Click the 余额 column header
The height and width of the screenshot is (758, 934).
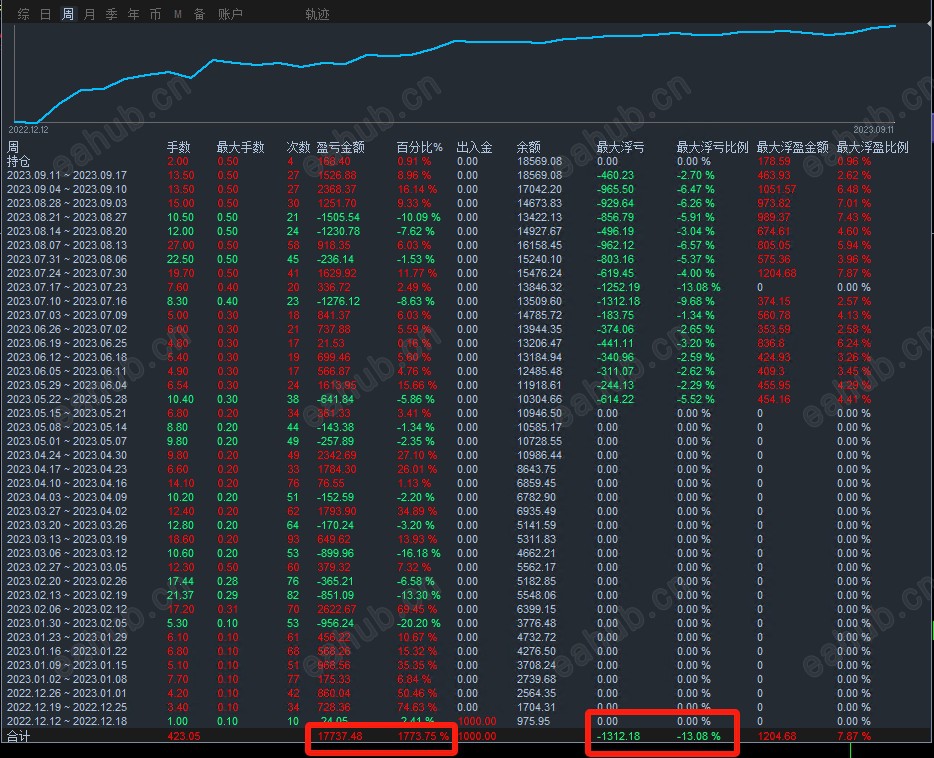click(528, 147)
